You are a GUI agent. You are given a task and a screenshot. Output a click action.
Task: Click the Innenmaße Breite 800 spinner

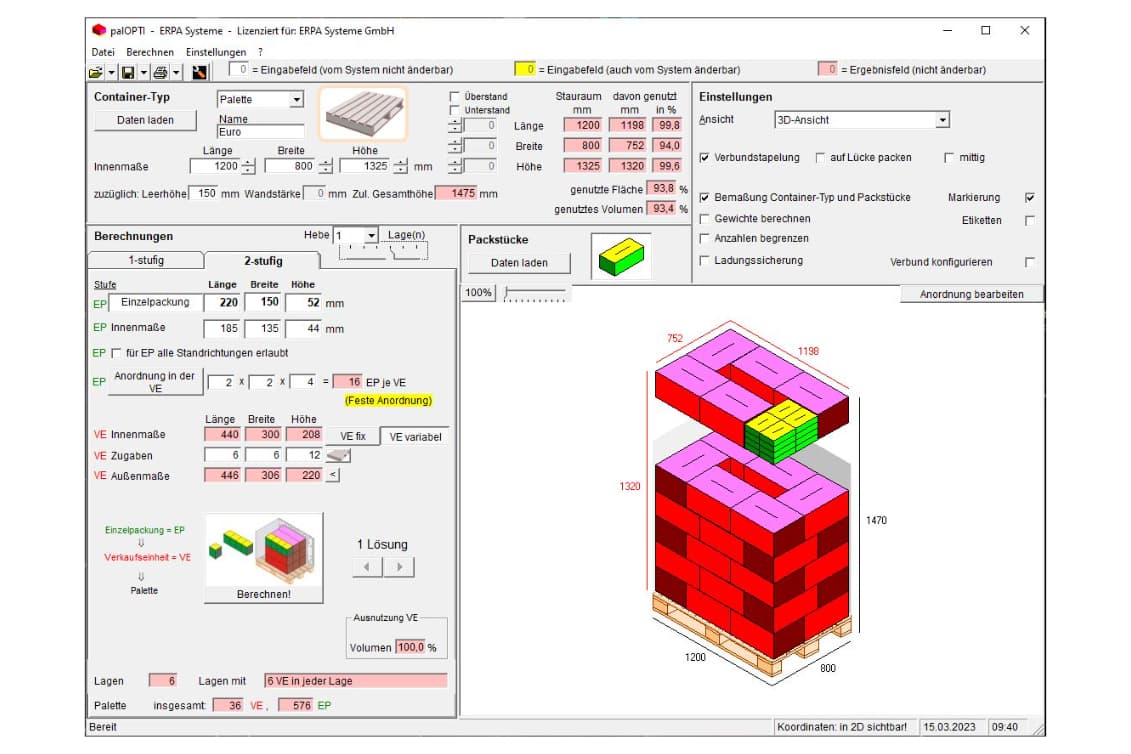[x=325, y=167]
